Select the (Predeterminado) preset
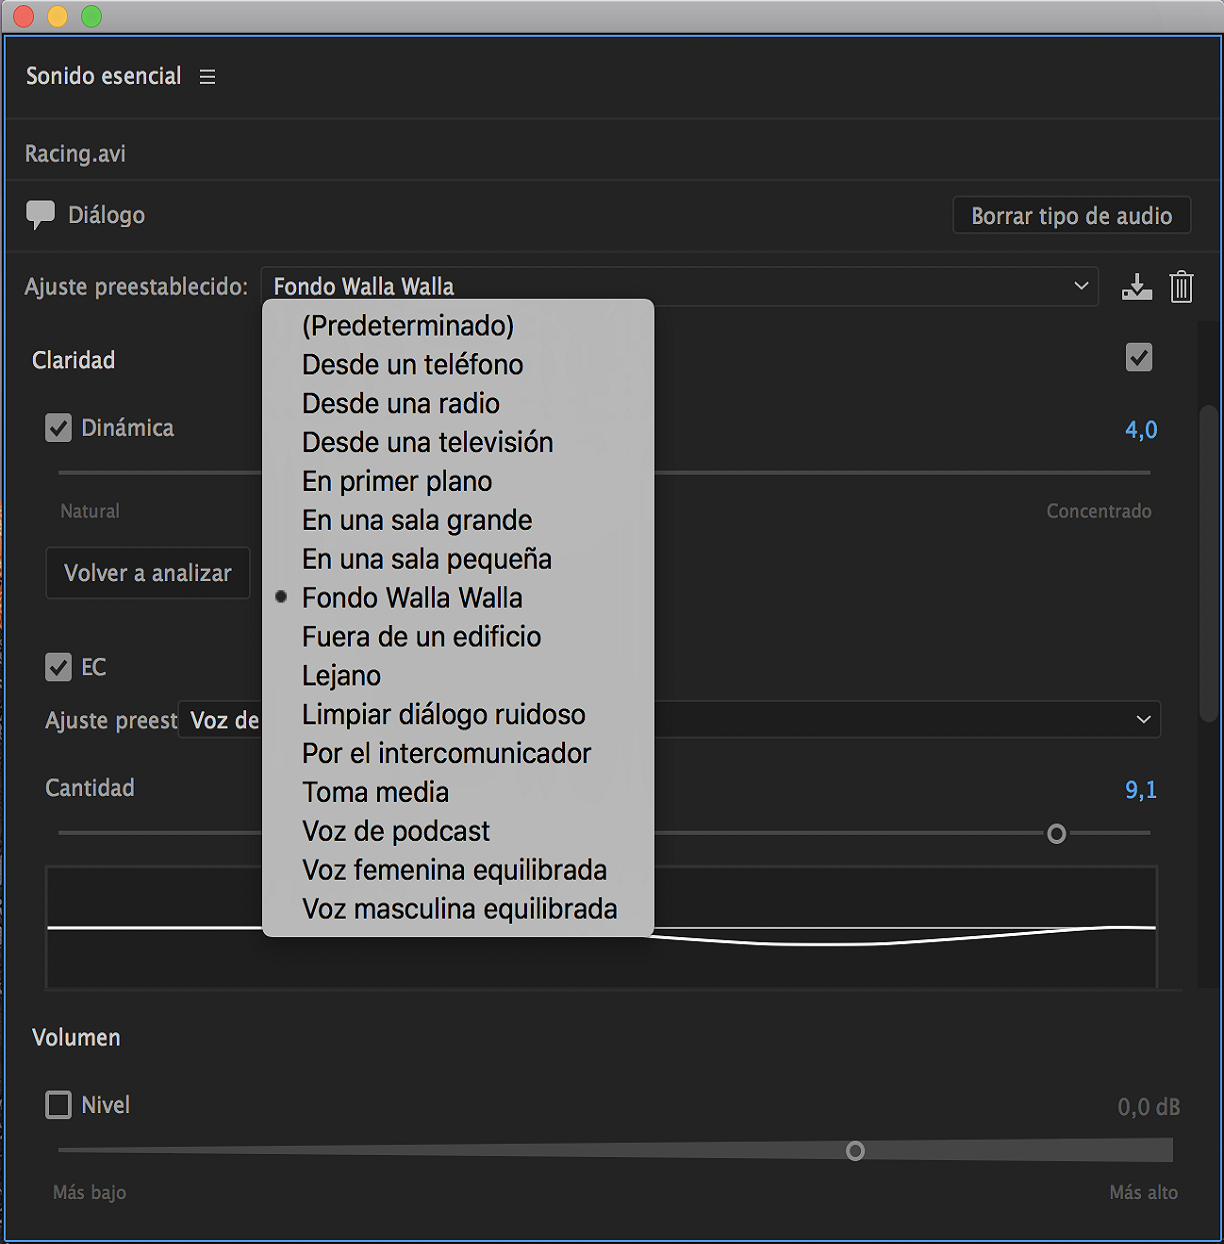Image resolution: width=1224 pixels, height=1244 pixels. click(458, 326)
